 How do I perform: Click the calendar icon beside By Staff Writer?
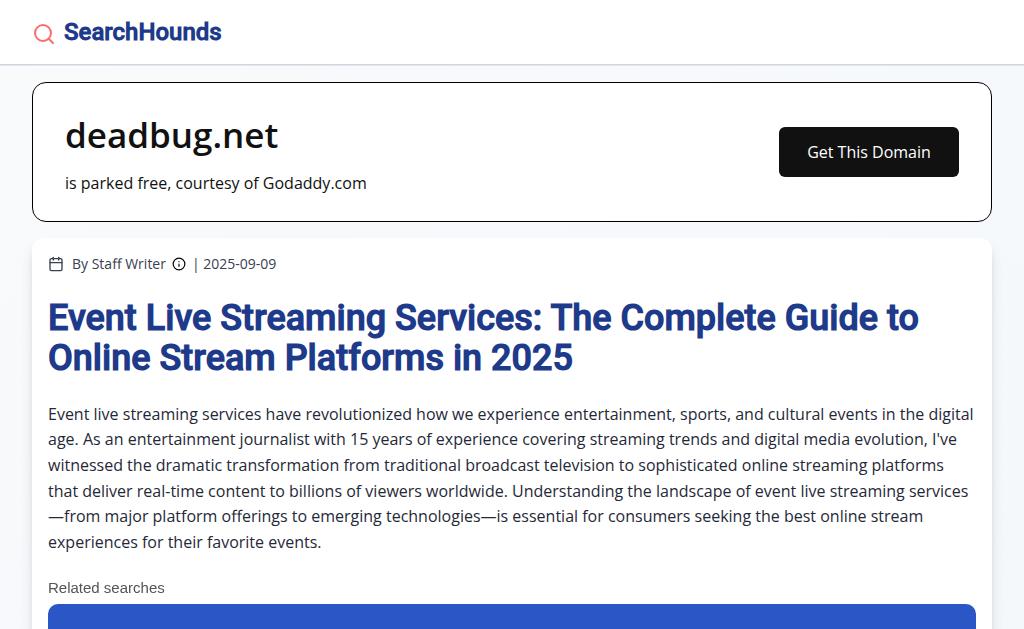pos(56,264)
